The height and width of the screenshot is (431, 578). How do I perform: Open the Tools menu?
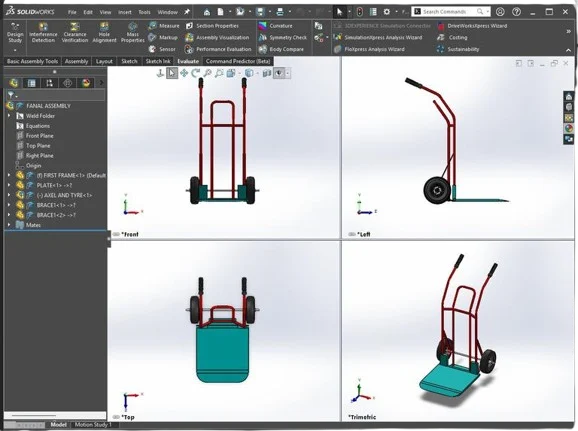click(144, 12)
